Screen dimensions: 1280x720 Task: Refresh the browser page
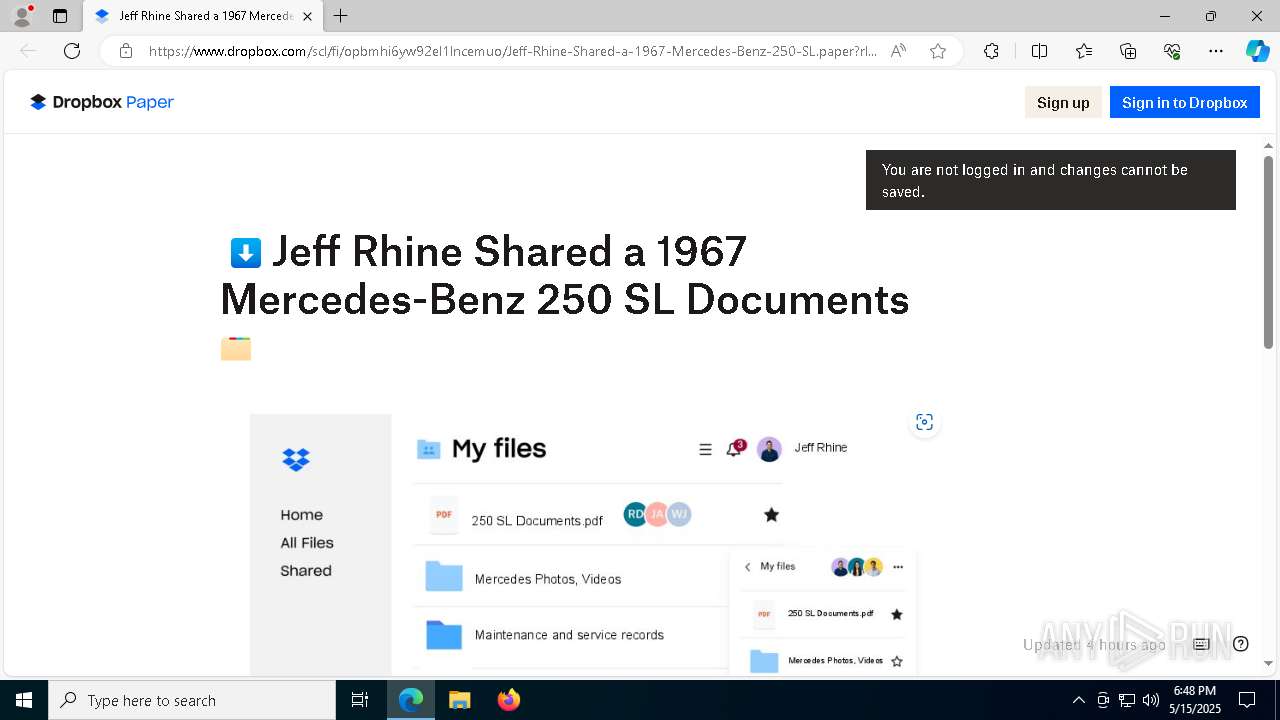point(72,51)
